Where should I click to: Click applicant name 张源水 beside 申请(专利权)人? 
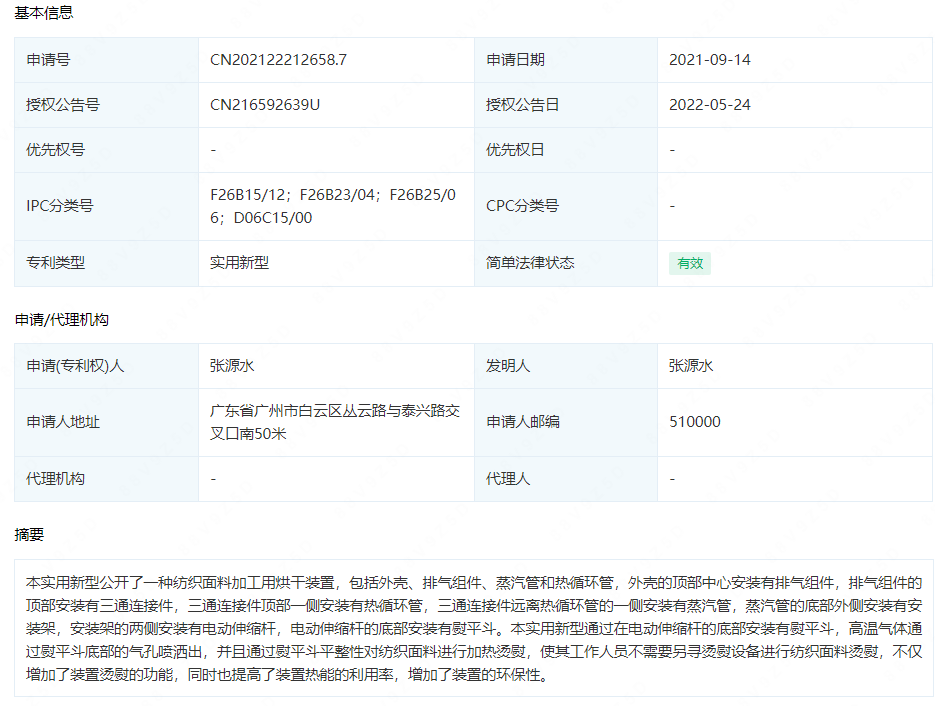click(232, 366)
